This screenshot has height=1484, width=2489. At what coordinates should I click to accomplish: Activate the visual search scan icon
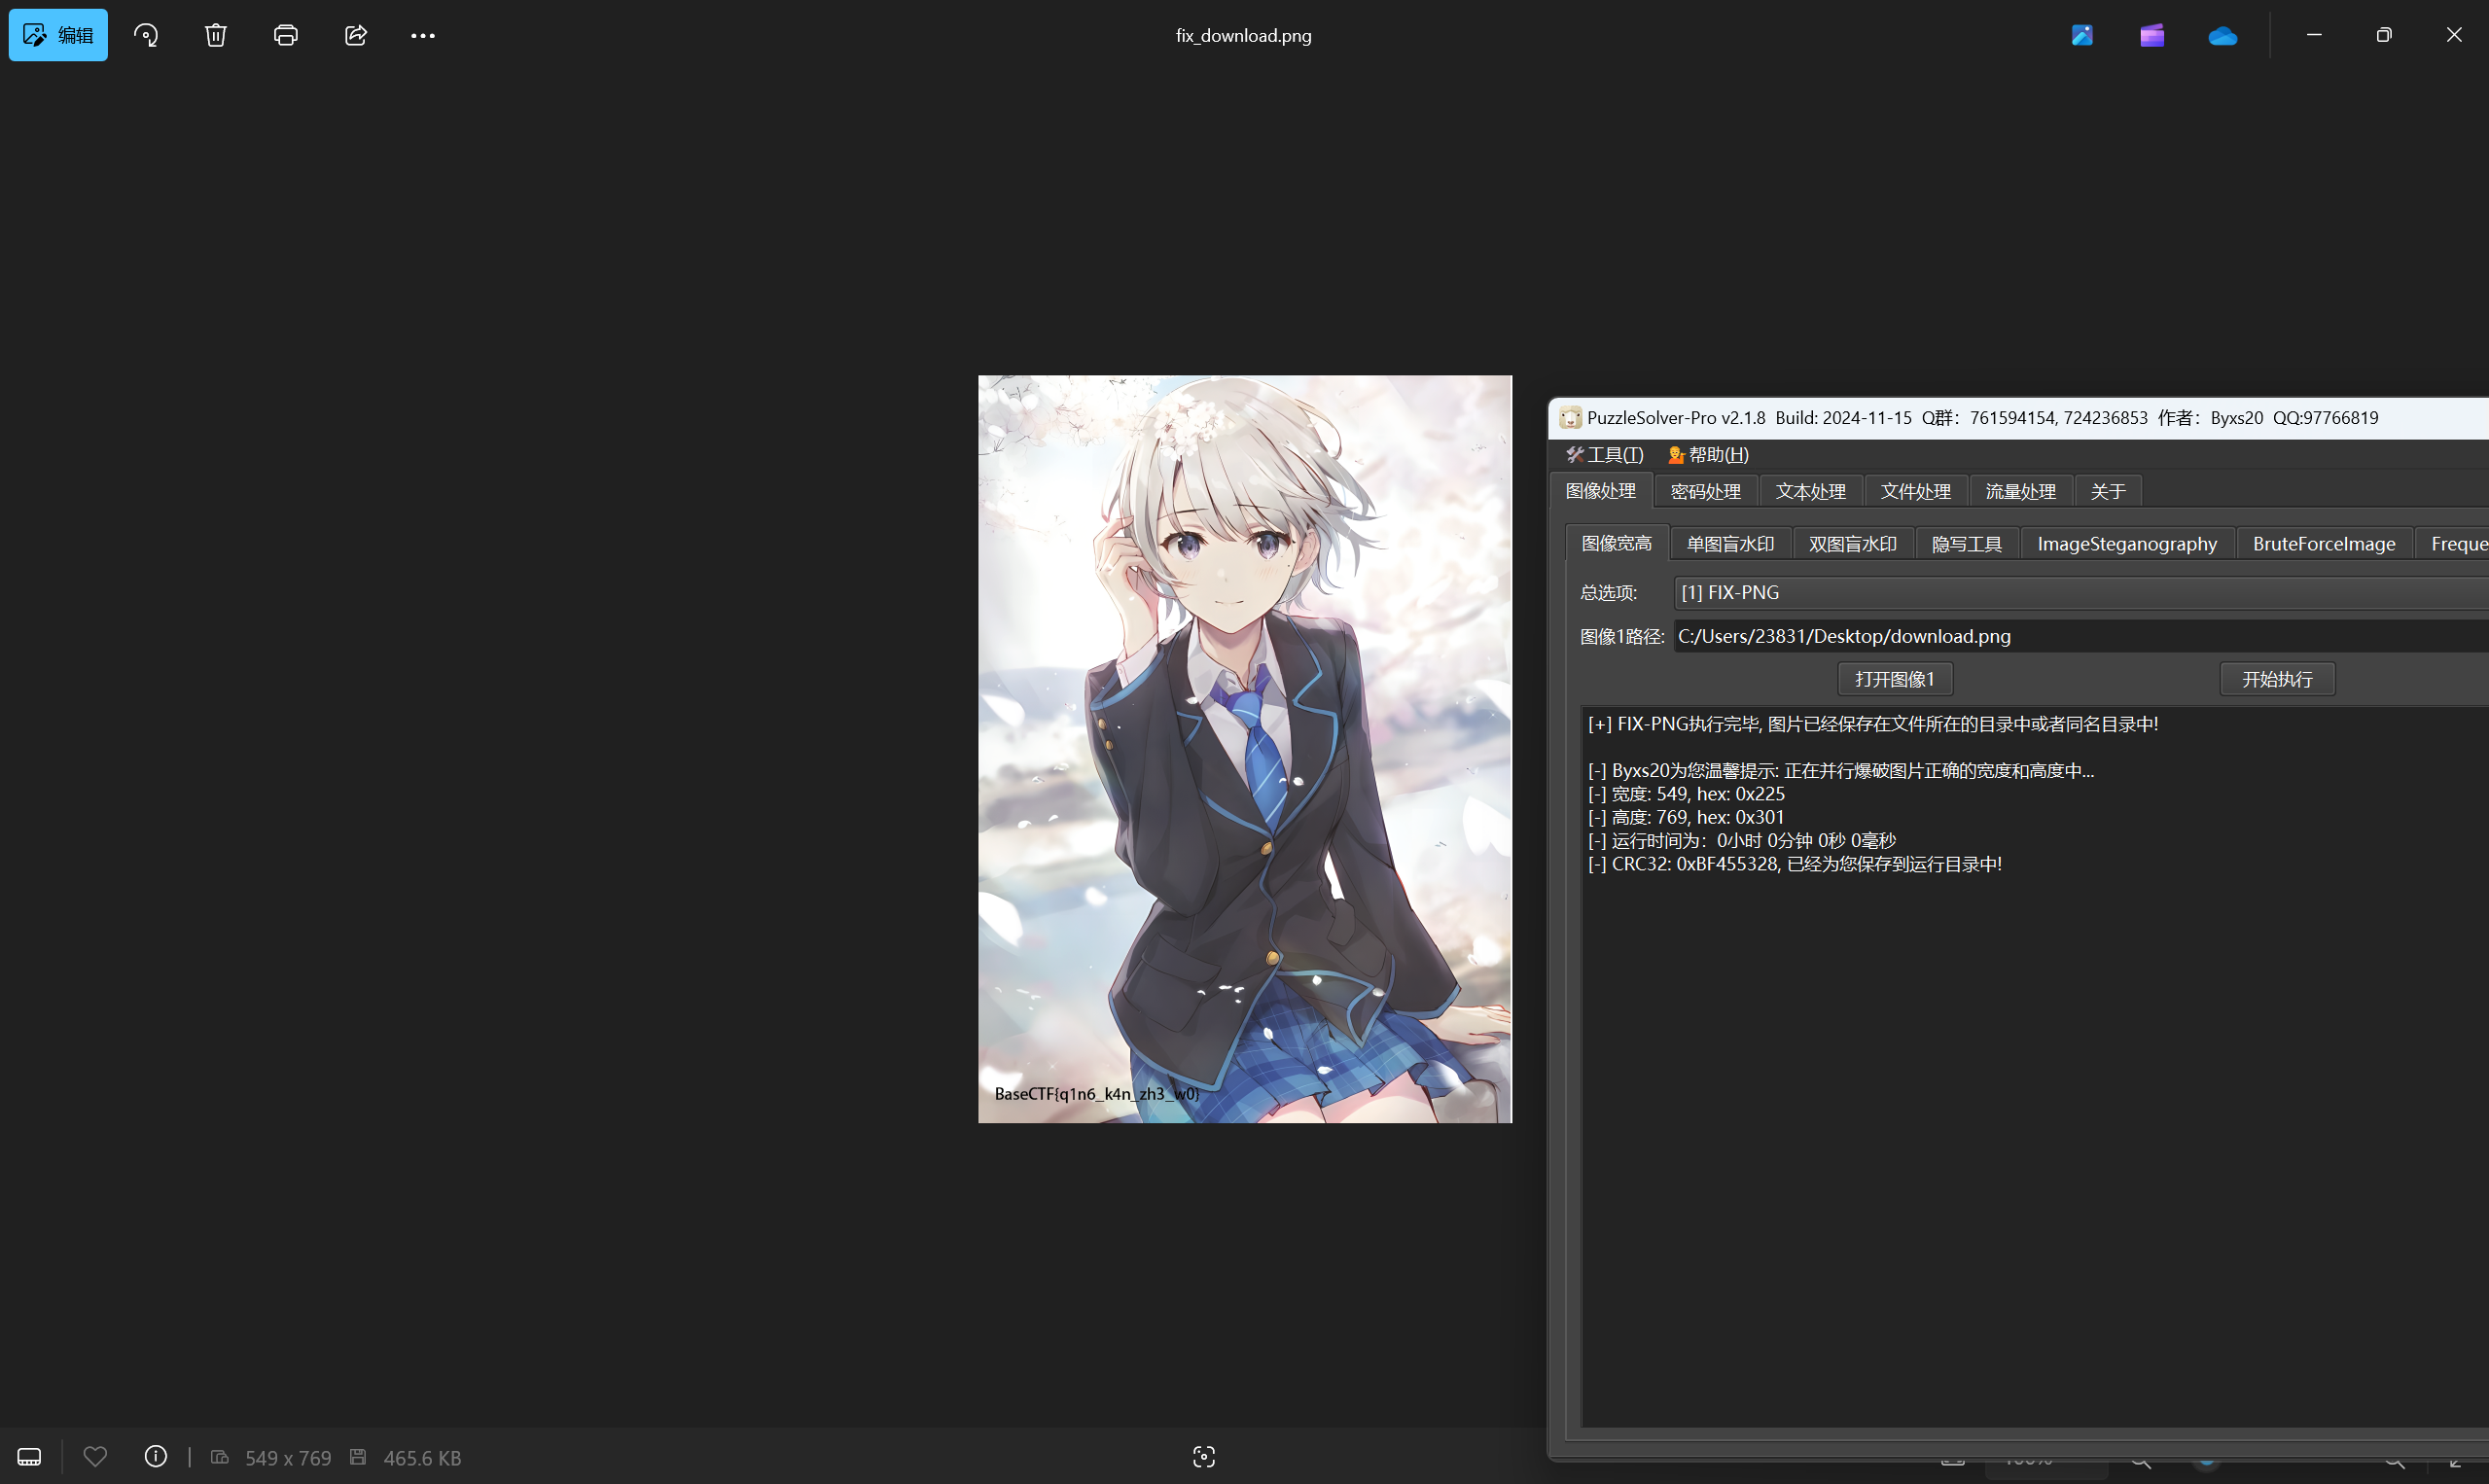[x=1204, y=1457]
